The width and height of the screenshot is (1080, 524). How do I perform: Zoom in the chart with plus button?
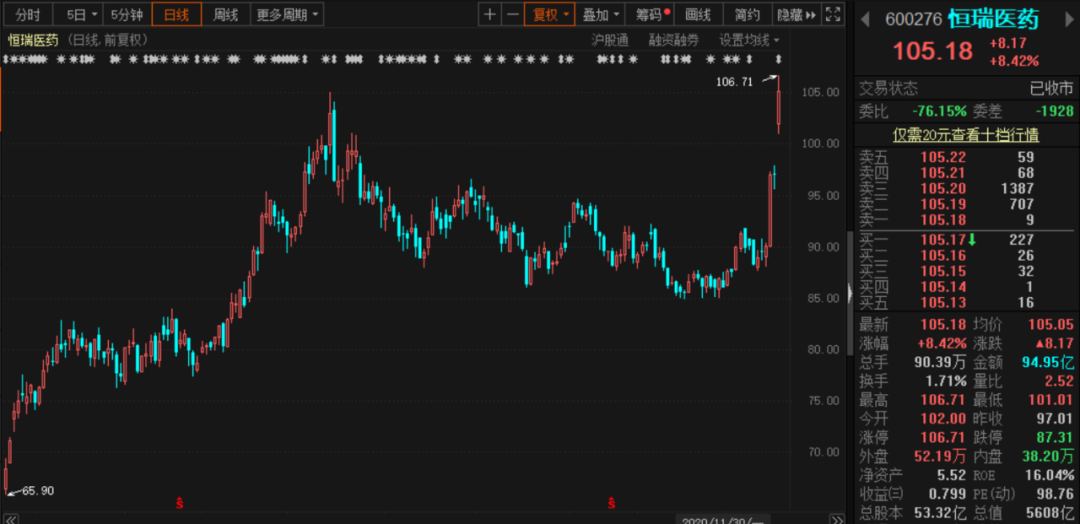[490, 14]
